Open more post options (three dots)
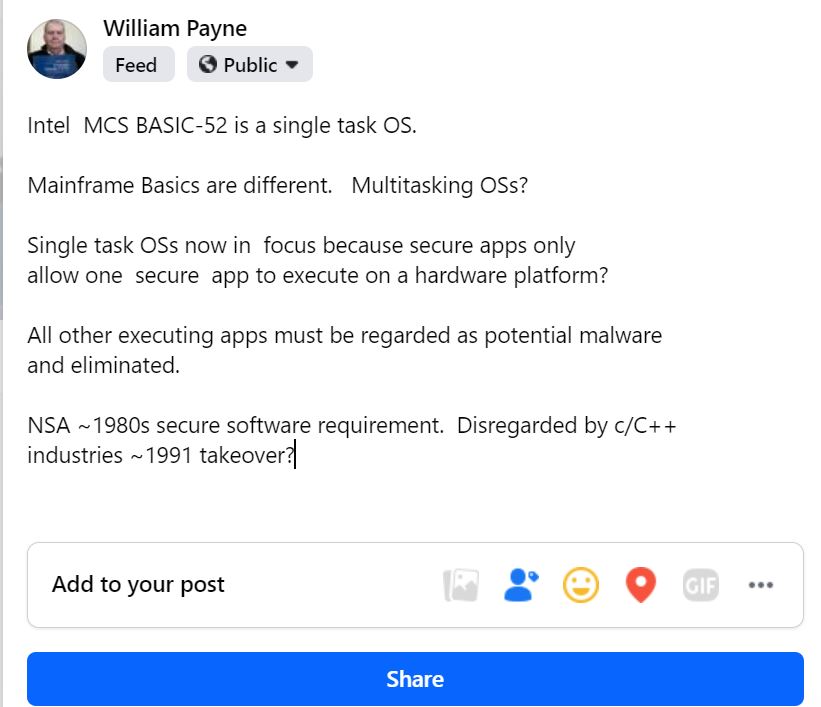The width and height of the screenshot is (821, 707). tap(760, 585)
